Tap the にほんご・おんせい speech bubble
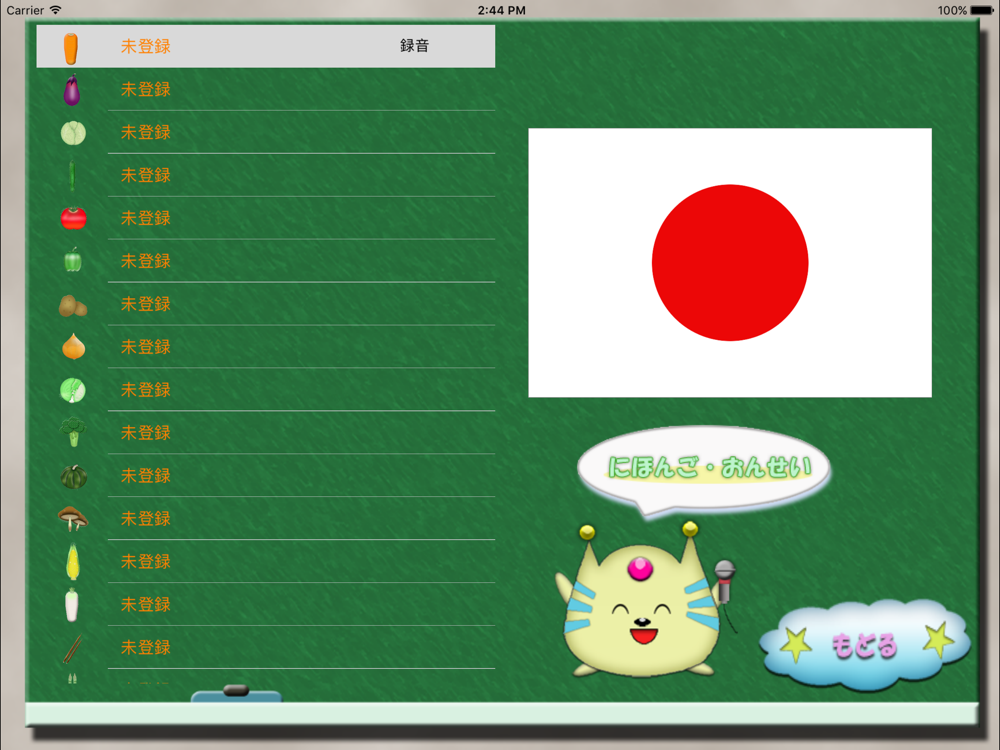Image resolution: width=1000 pixels, height=750 pixels. click(704, 470)
